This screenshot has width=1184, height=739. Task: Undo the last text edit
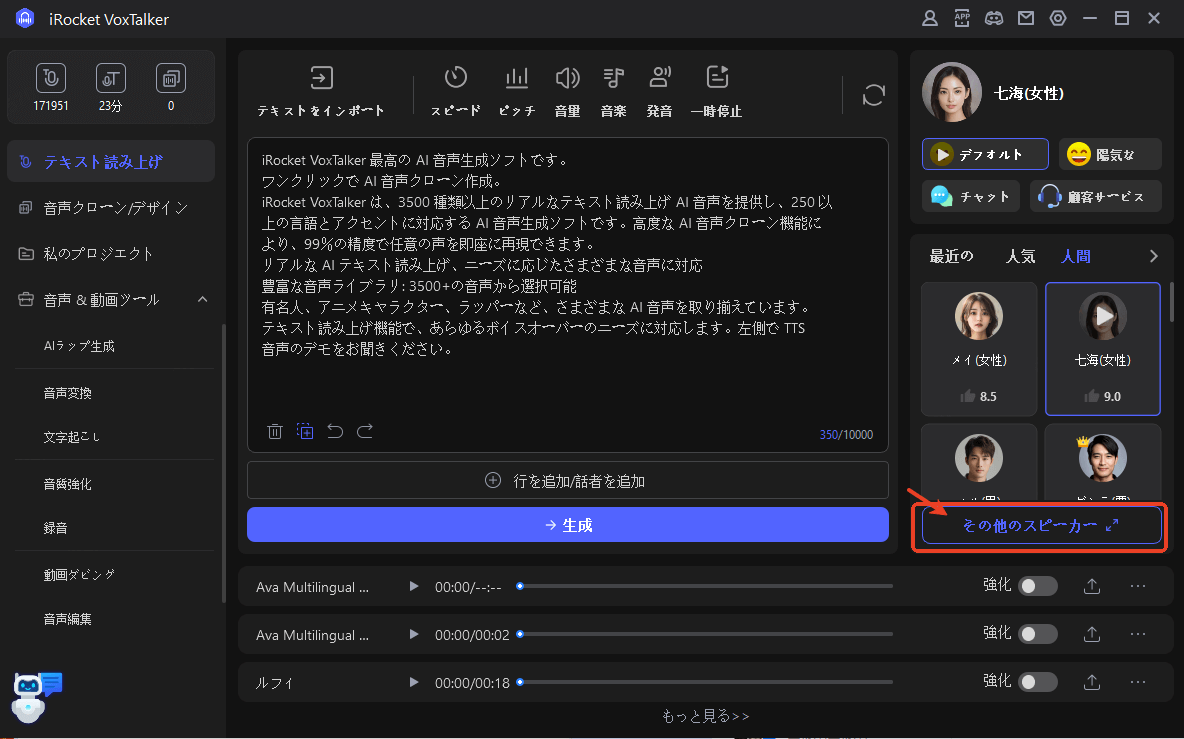pyautogui.click(x=335, y=431)
